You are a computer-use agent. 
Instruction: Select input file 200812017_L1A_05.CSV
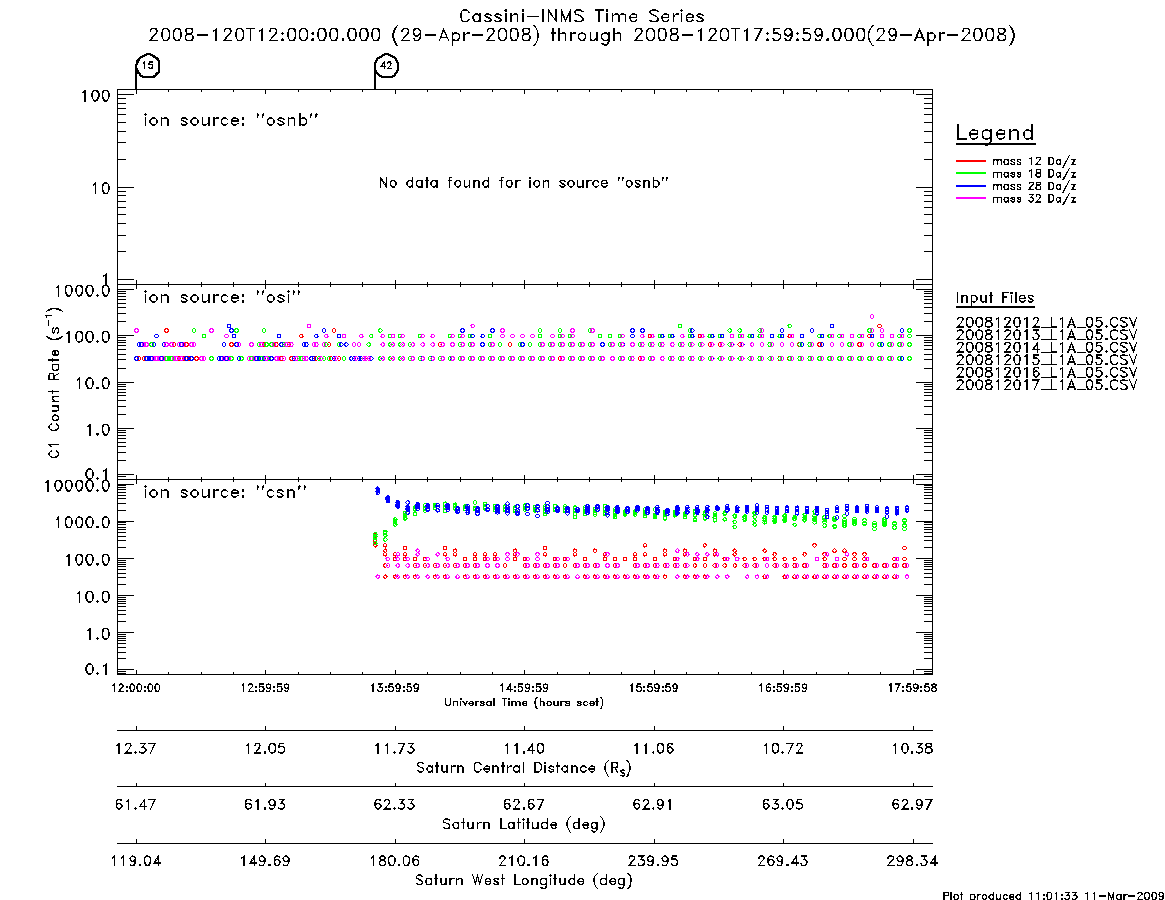[1046, 385]
